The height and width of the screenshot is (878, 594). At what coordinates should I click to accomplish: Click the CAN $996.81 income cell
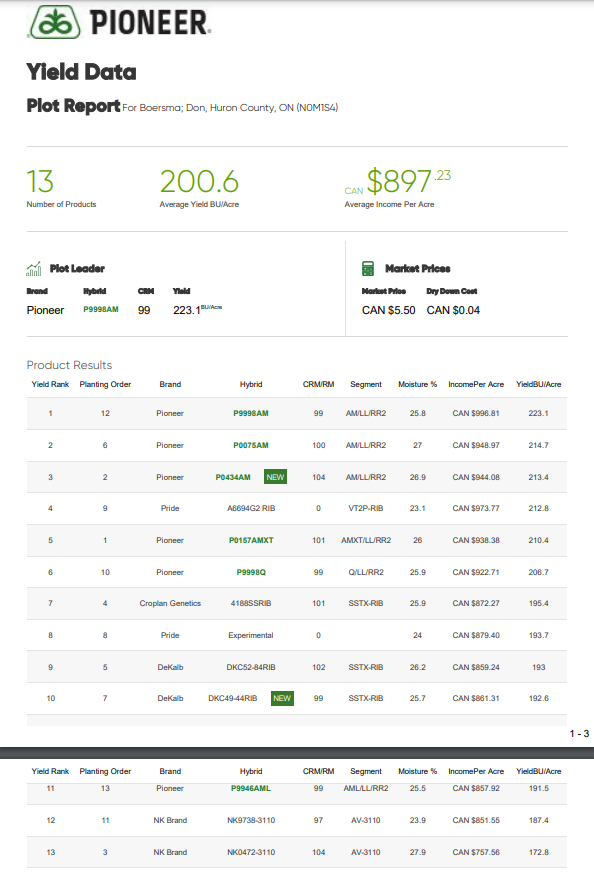point(476,413)
